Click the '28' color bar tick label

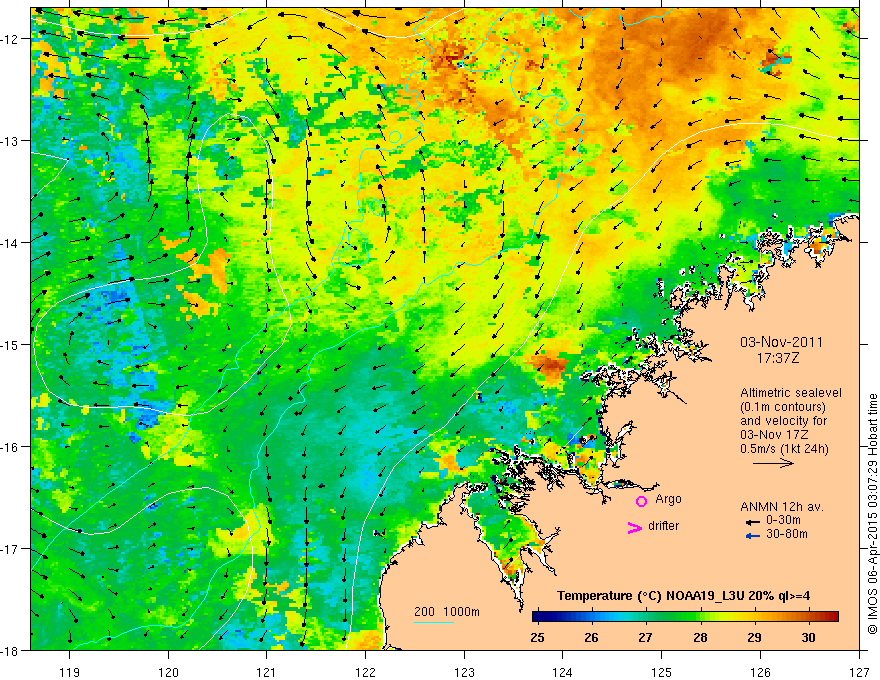pyautogui.click(x=700, y=638)
